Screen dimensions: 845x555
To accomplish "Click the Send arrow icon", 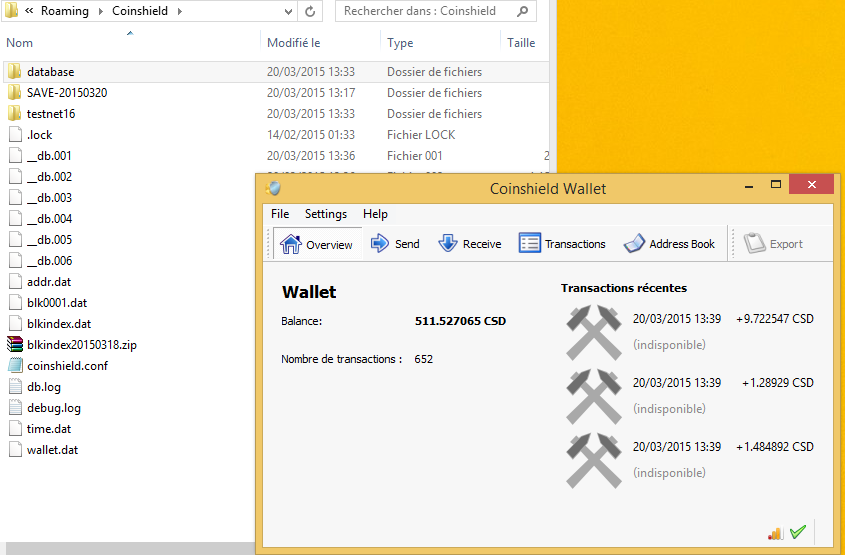I will (380, 244).
